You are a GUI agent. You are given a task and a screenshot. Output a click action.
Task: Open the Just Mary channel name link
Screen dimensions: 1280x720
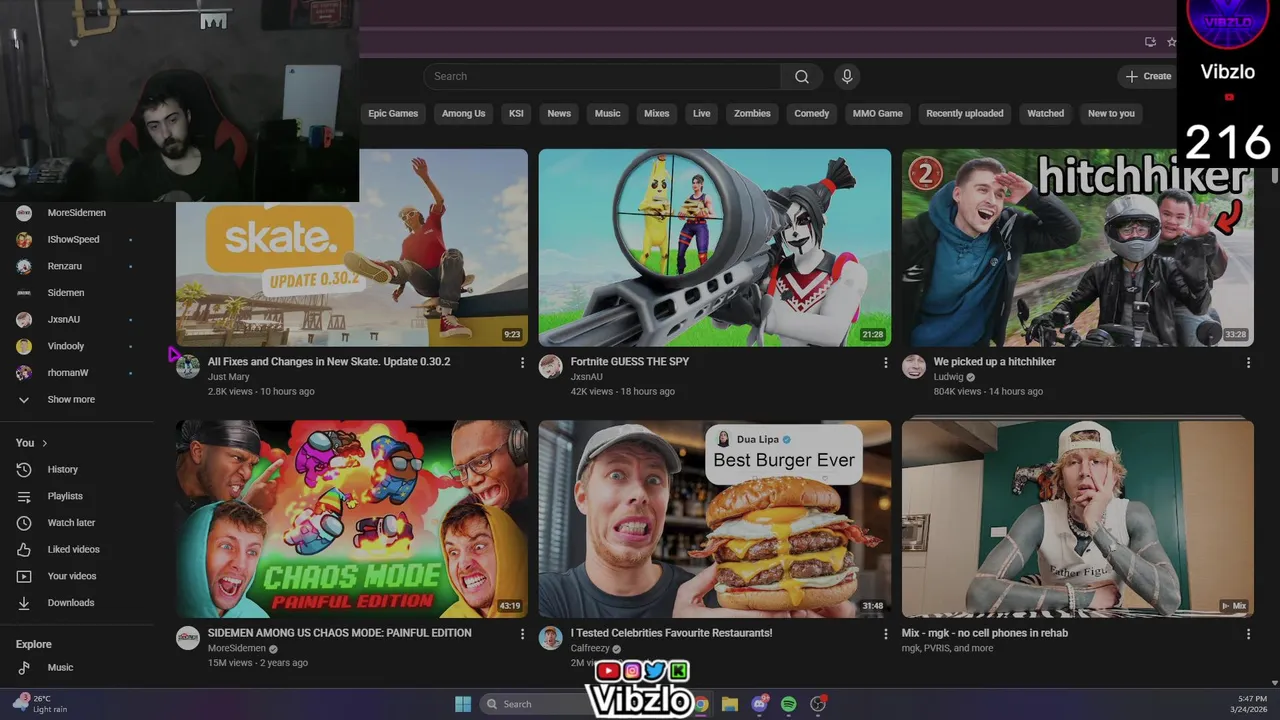[x=228, y=377]
